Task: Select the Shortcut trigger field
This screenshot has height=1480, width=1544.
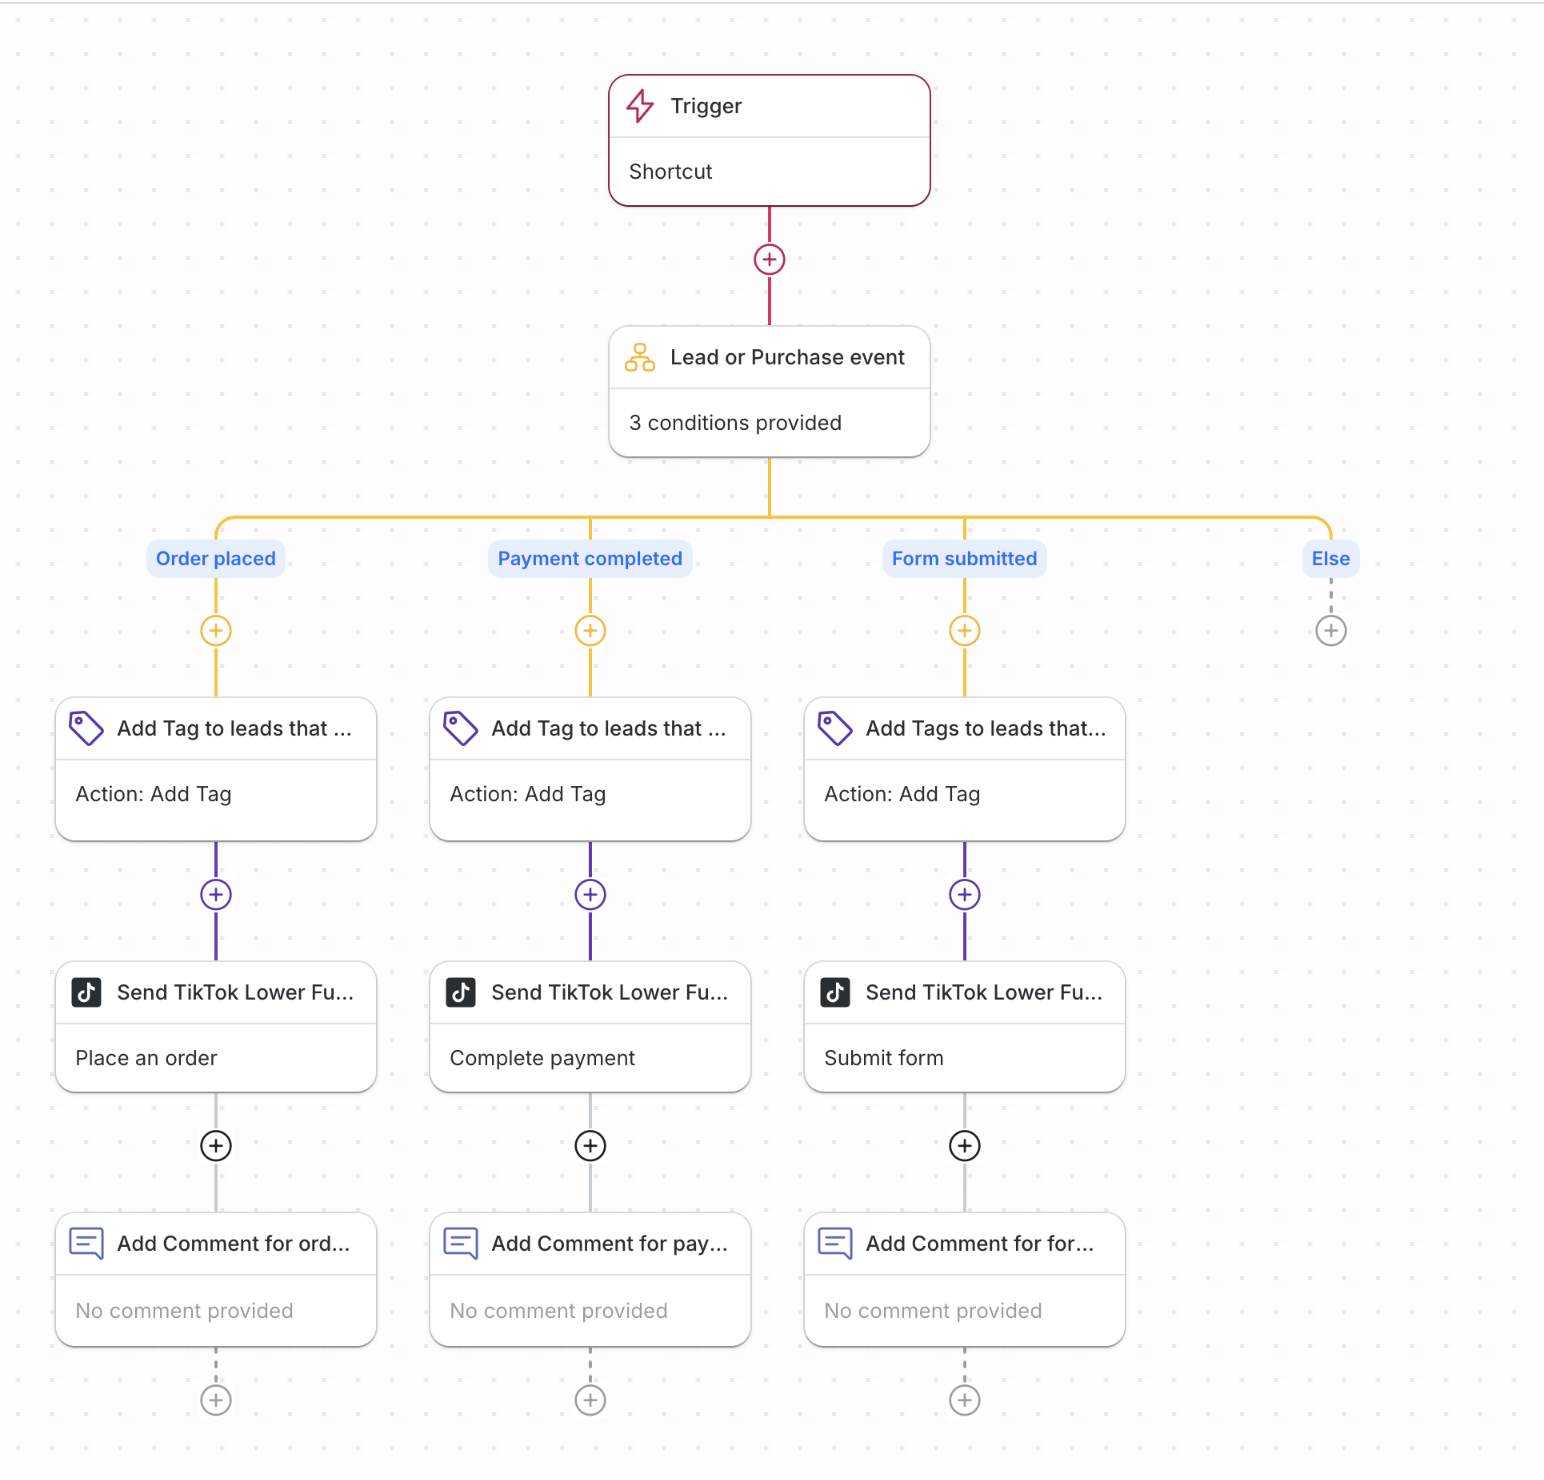Action: pyautogui.click(x=671, y=172)
